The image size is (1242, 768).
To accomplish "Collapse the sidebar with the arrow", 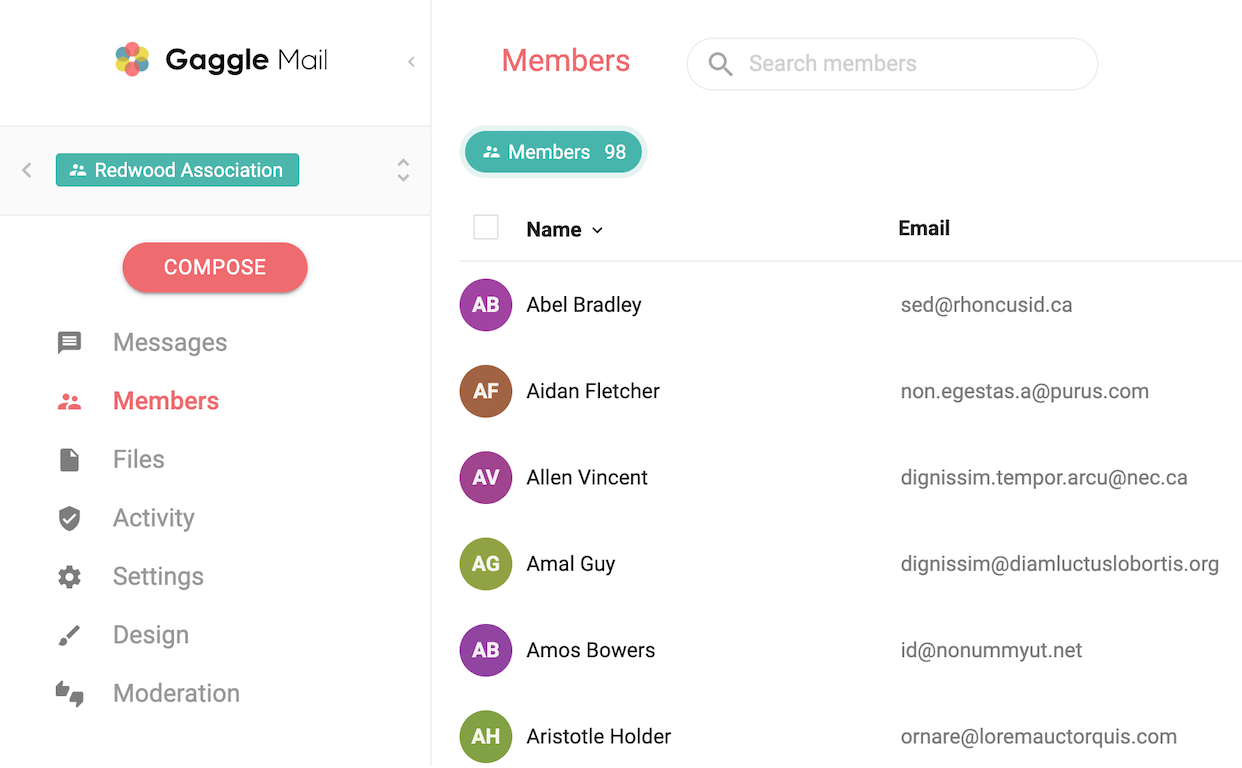I will click(x=411, y=62).
